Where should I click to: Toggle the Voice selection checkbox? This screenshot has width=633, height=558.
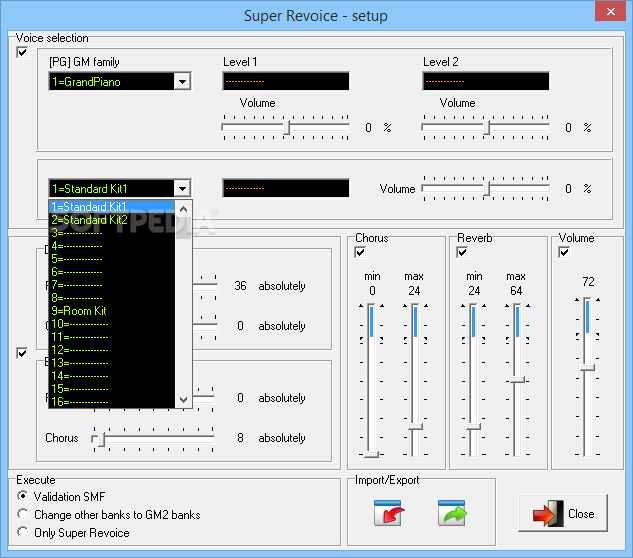pyautogui.click(x=22, y=52)
